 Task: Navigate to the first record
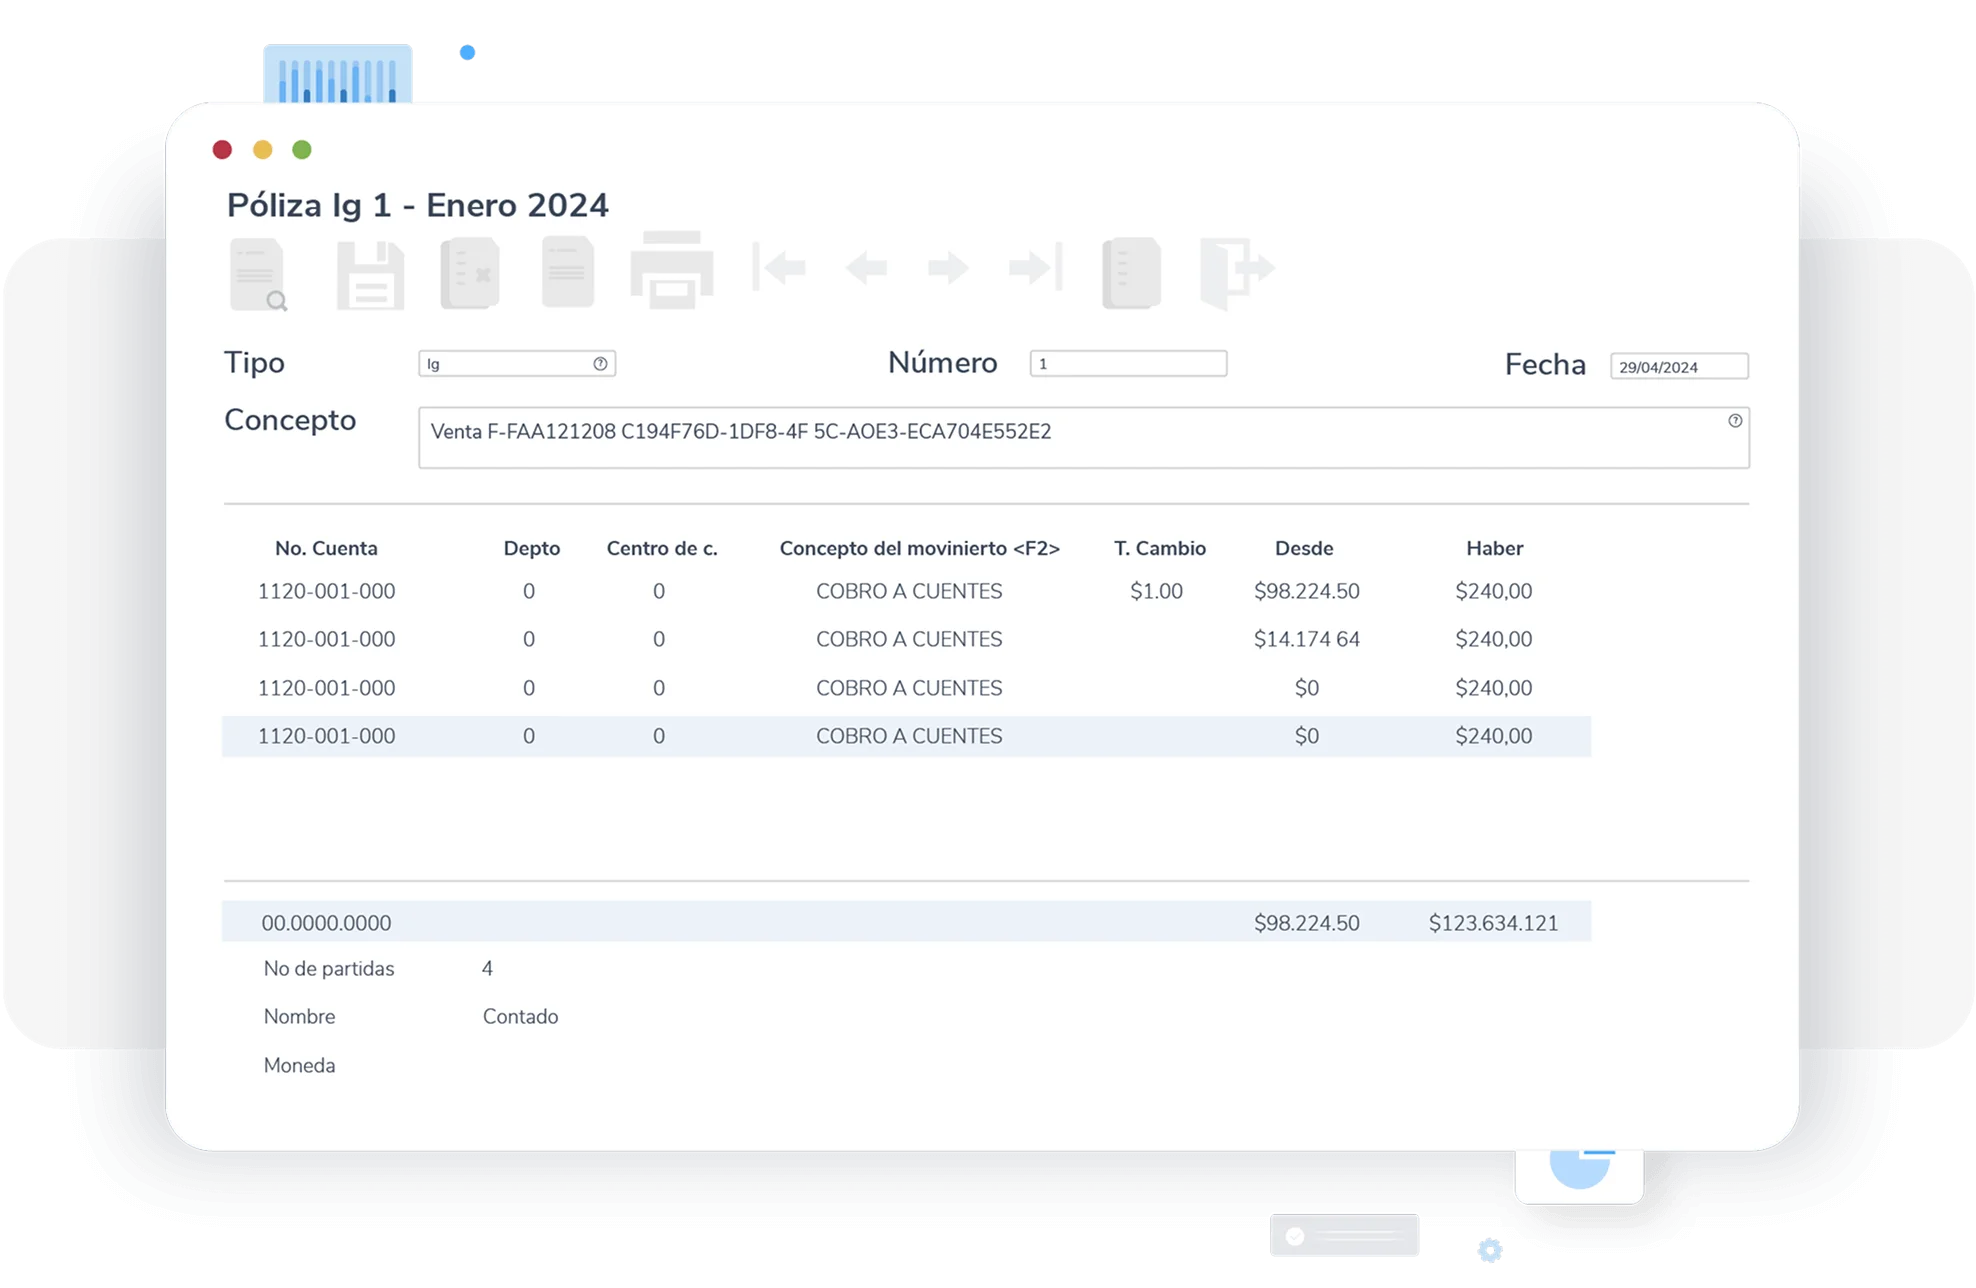783,268
